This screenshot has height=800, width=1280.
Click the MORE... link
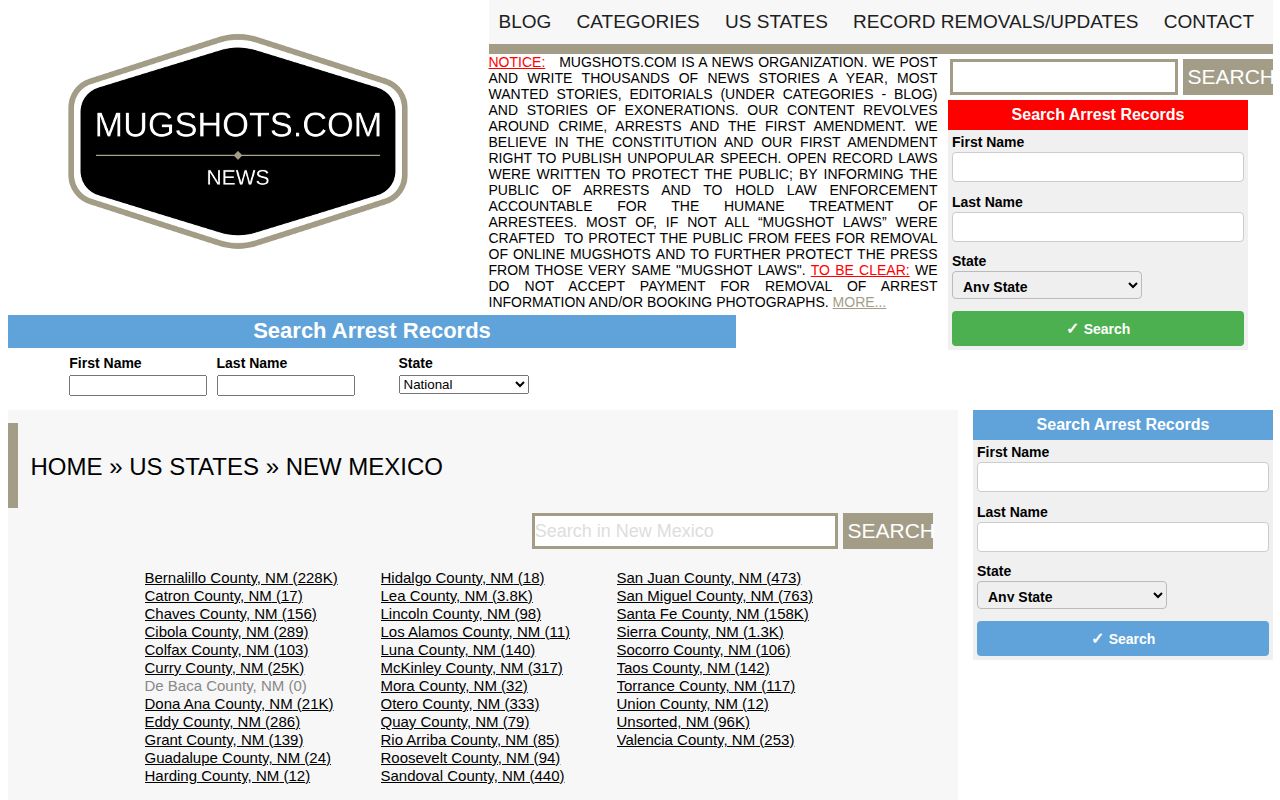[859, 302]
